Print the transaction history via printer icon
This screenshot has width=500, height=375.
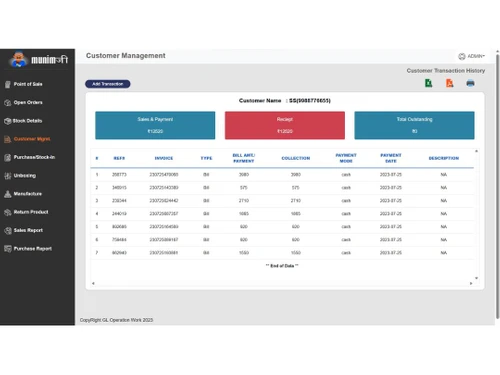coord(470,83)
